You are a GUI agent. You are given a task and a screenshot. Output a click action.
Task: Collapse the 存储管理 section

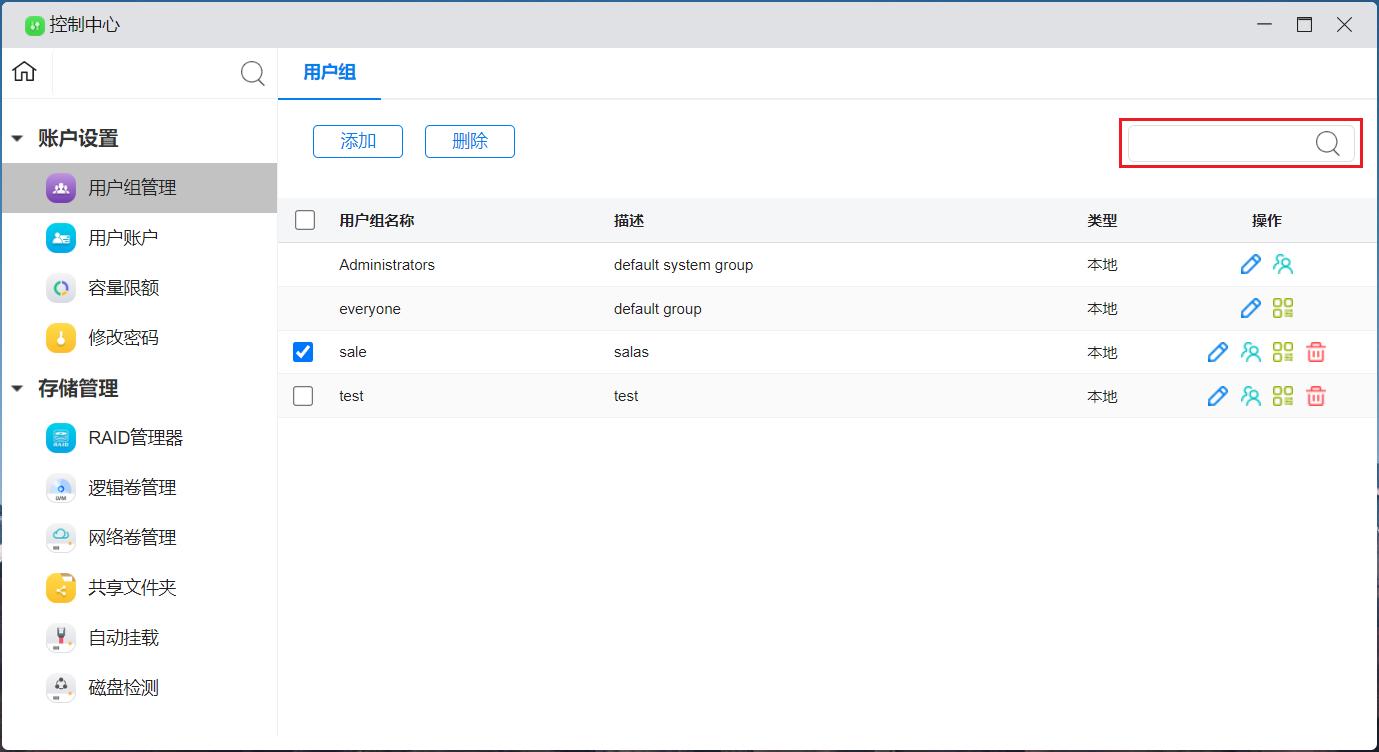point(17,389)
